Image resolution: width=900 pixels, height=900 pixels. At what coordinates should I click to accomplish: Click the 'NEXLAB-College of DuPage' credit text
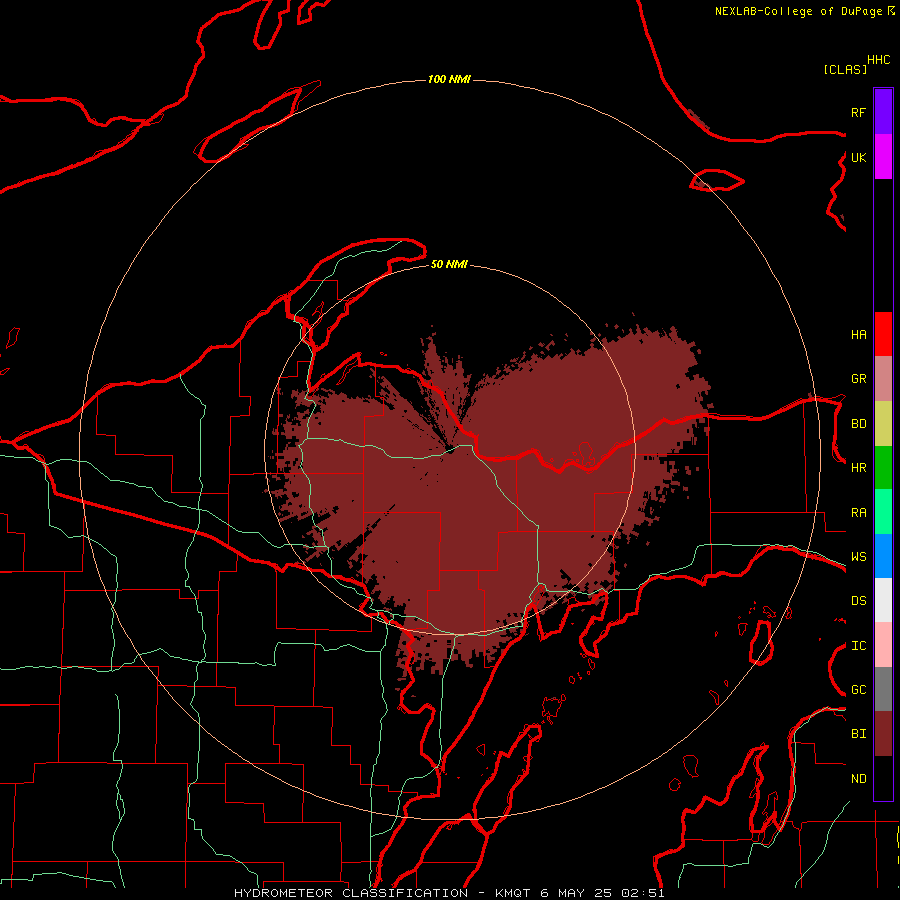coord(798,11)
